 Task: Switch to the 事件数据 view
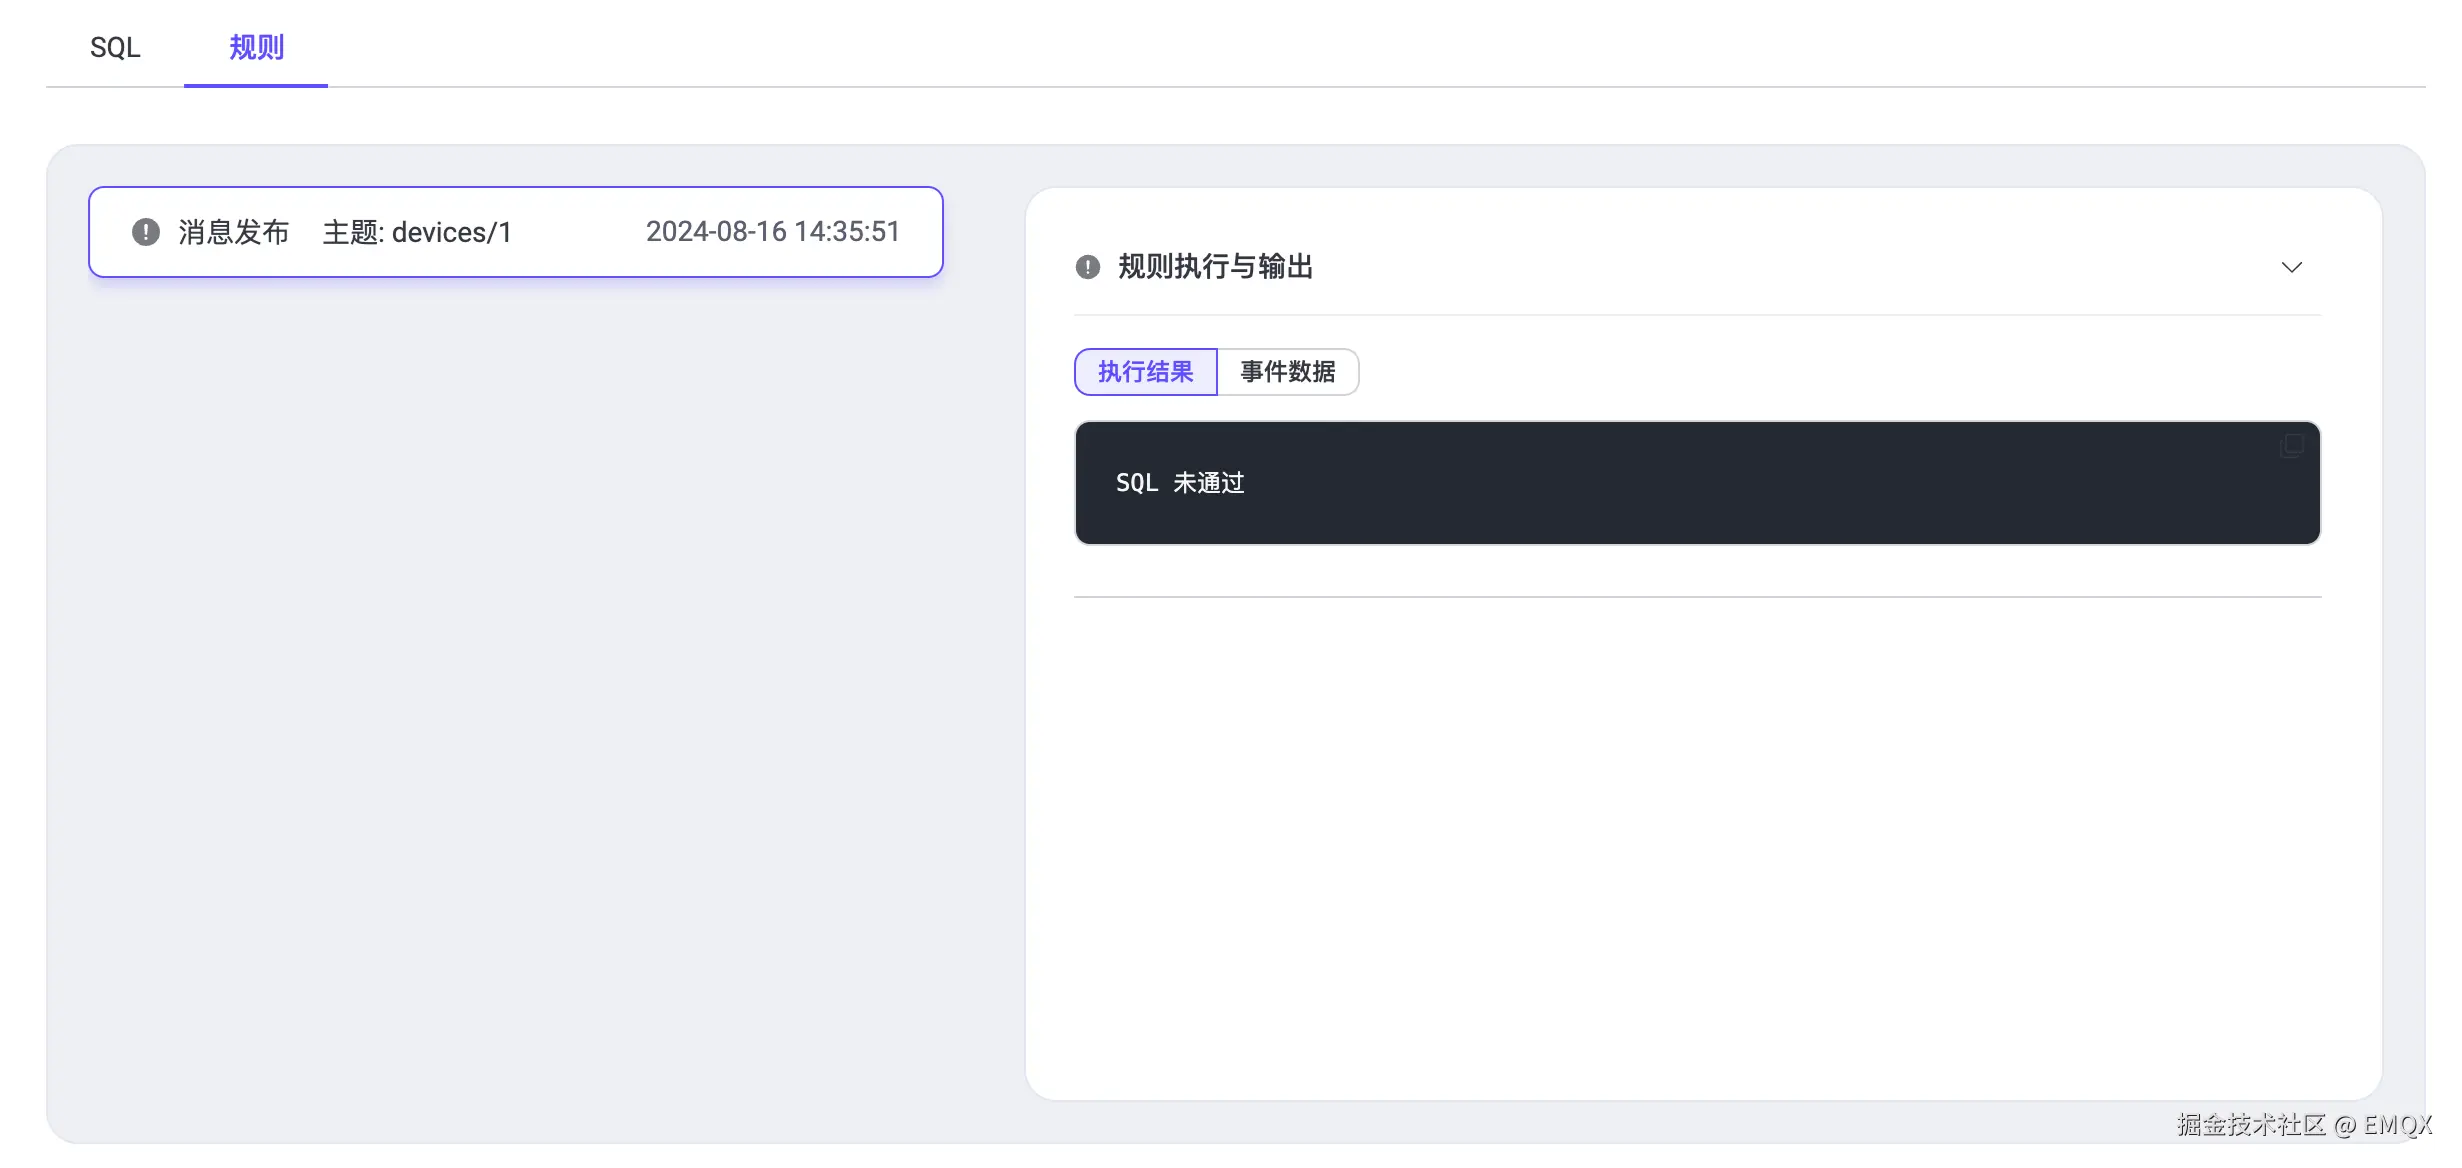(1287, 372)
